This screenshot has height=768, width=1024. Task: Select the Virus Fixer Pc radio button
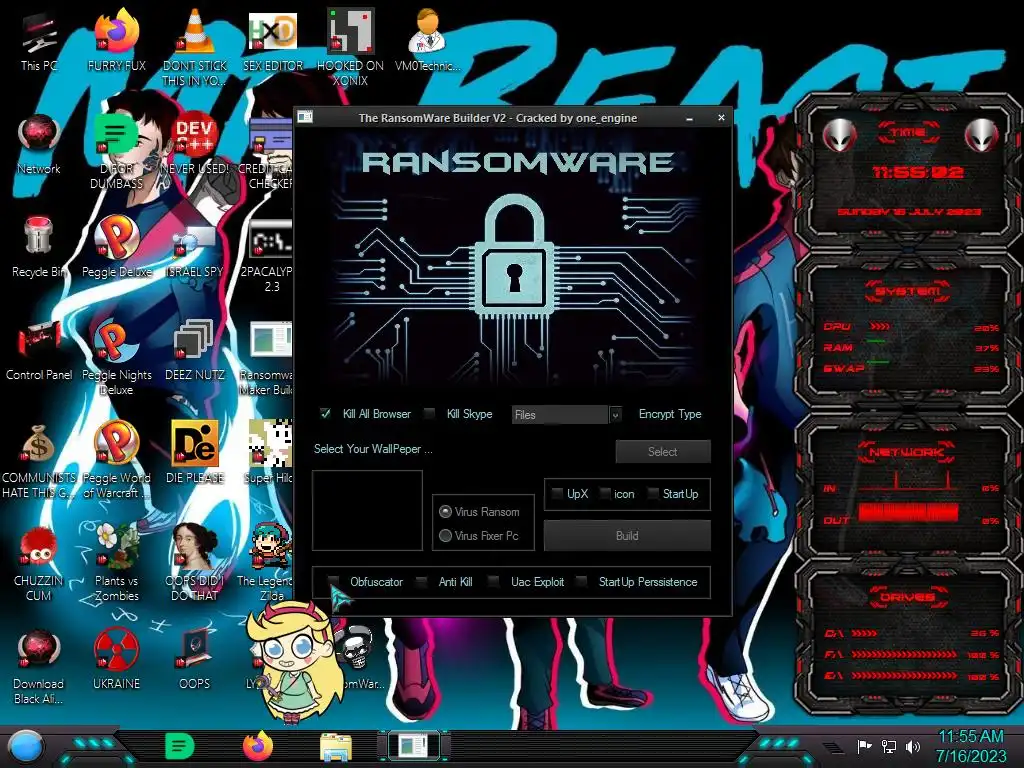445,536
